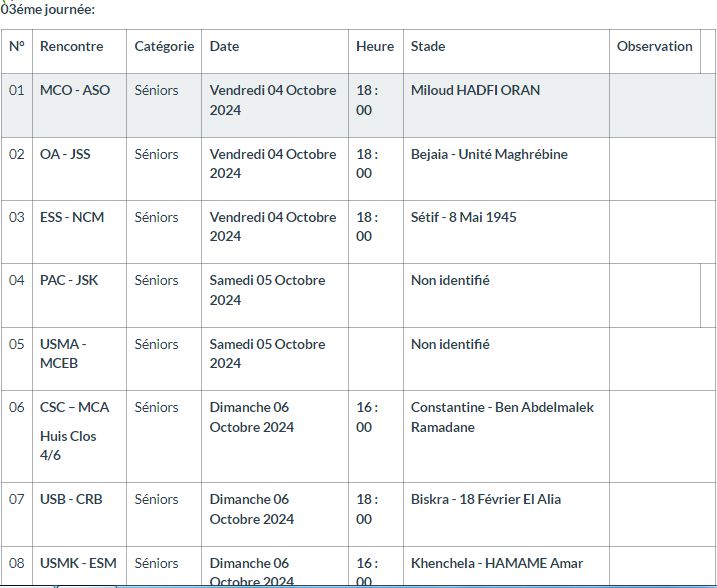This screenshot has height=588, width=717.
Task: Click the Observation column header
Action: 654,46
